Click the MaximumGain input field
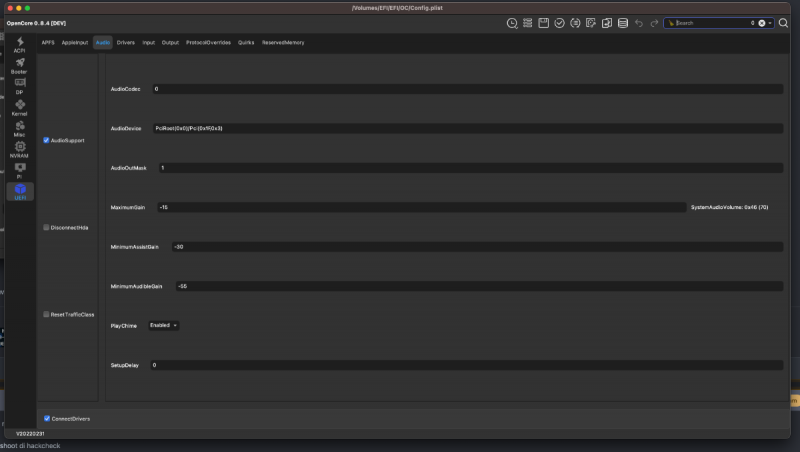The image size is (800, 452). (422, 207)
